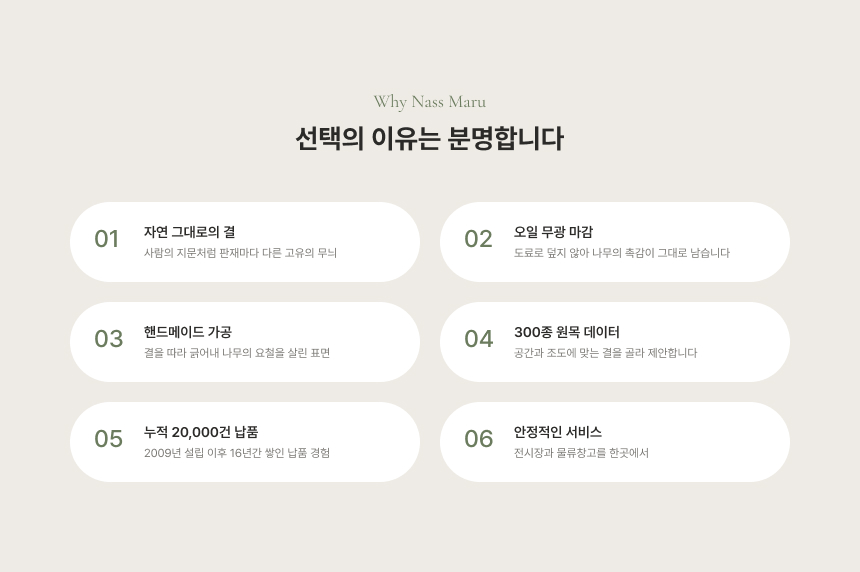Image resolution: width=860 pixels, height=572 pixels.
Task: Click description 전시장과 물류창고를 한곳에서
Action: pyautogui.click(x=581, y=453)
